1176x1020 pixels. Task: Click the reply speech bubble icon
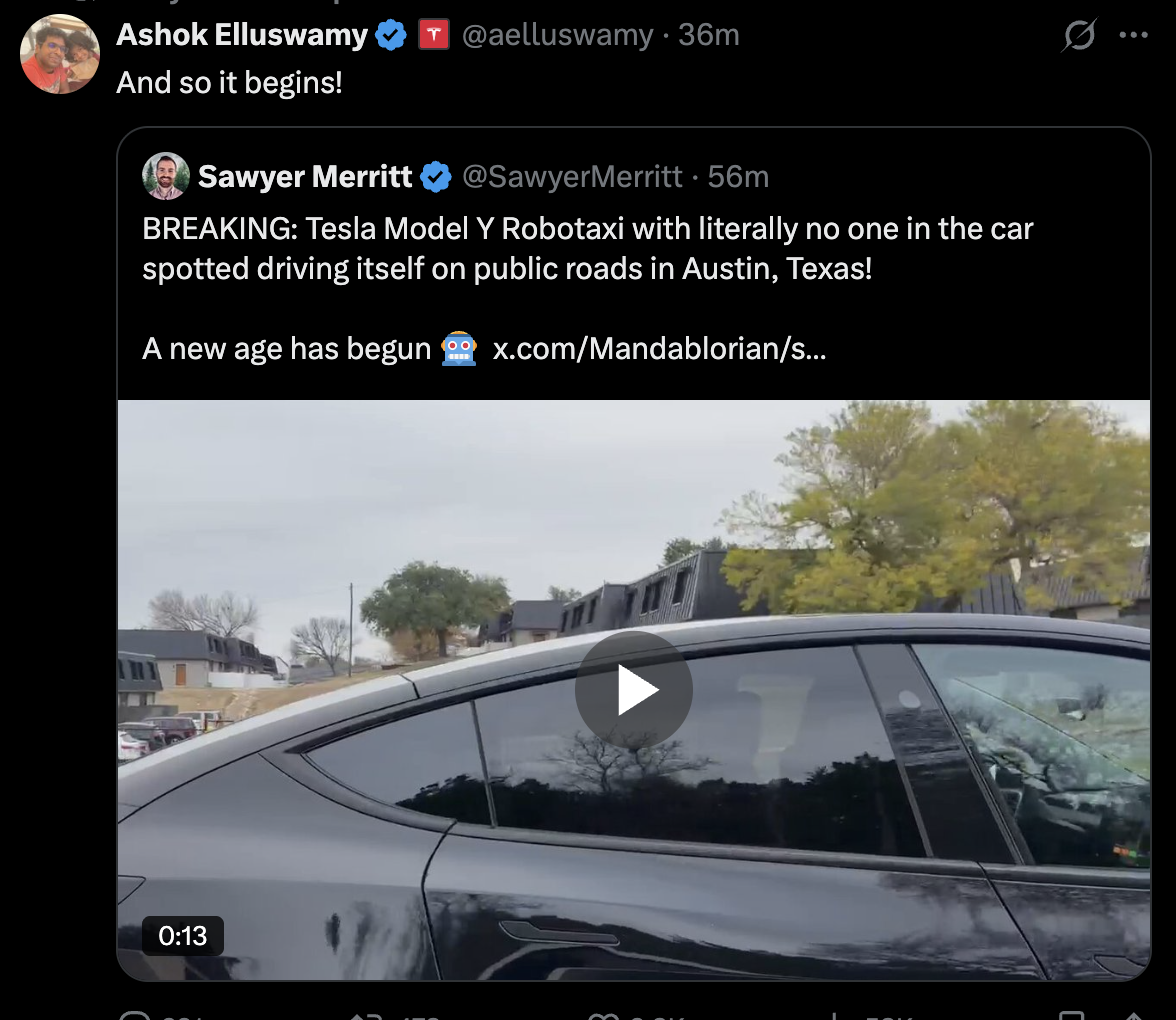point(134,1012)
